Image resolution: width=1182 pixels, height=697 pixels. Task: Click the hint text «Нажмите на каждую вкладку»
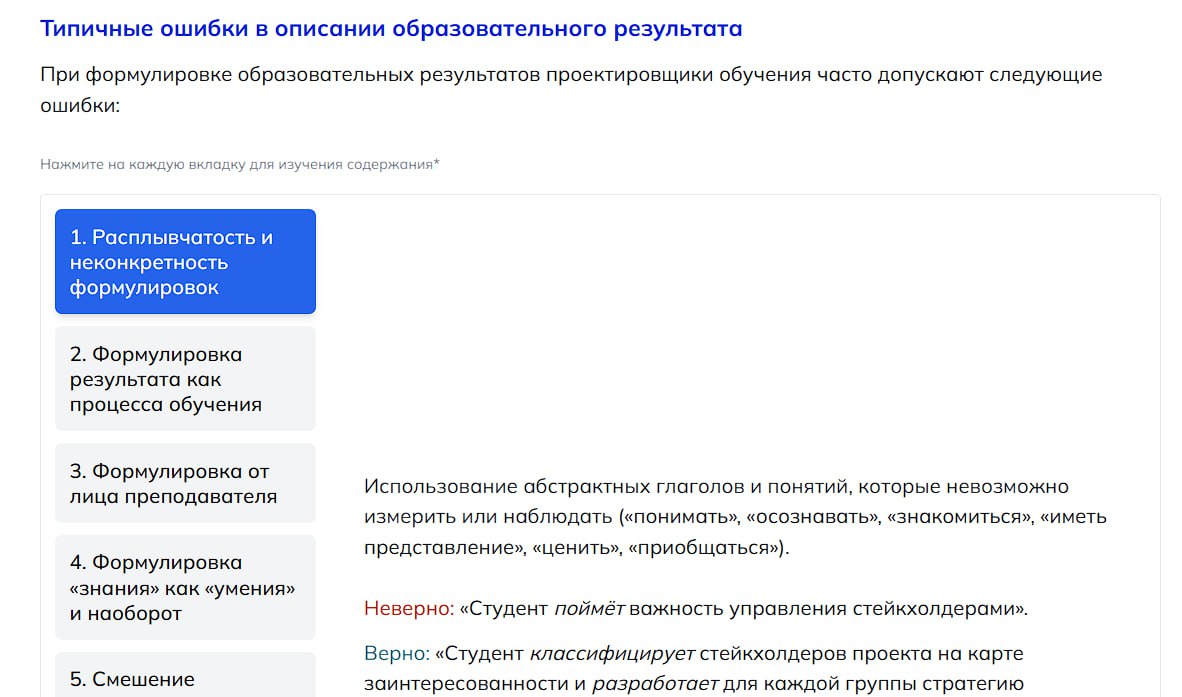pyautogui.click(x=240, y=163)
